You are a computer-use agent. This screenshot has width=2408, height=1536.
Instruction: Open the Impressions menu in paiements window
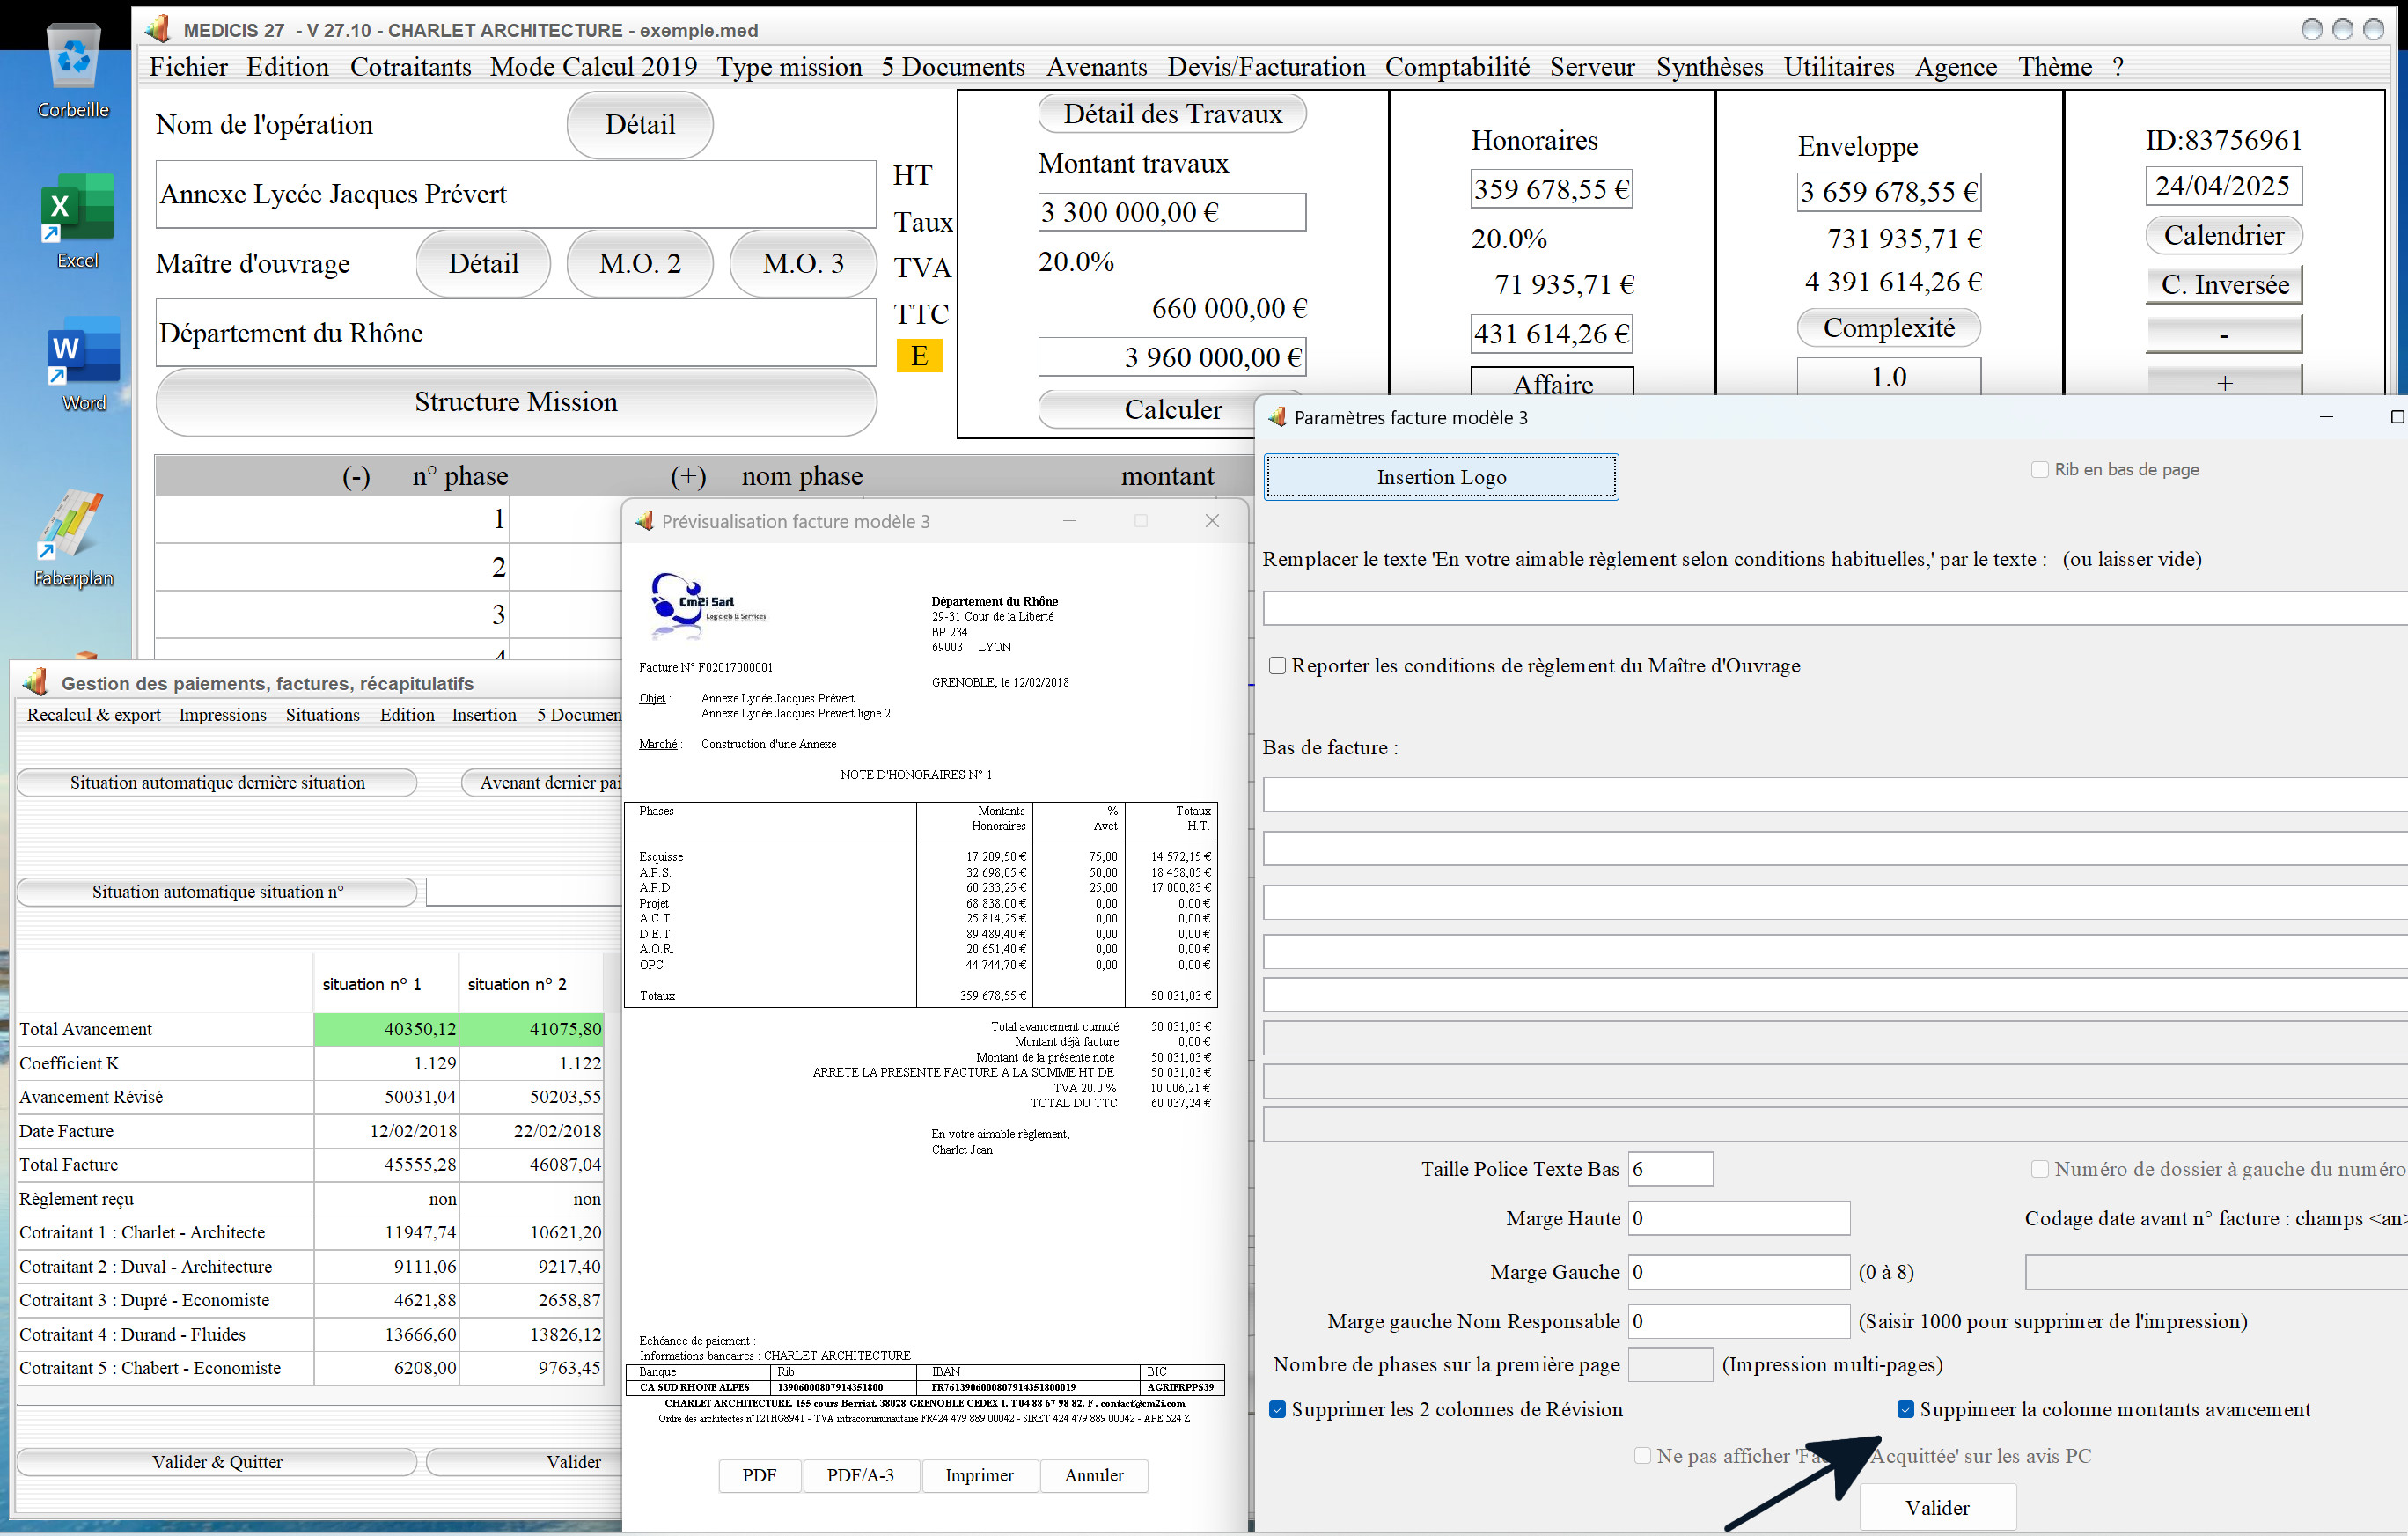pos(222,715)
